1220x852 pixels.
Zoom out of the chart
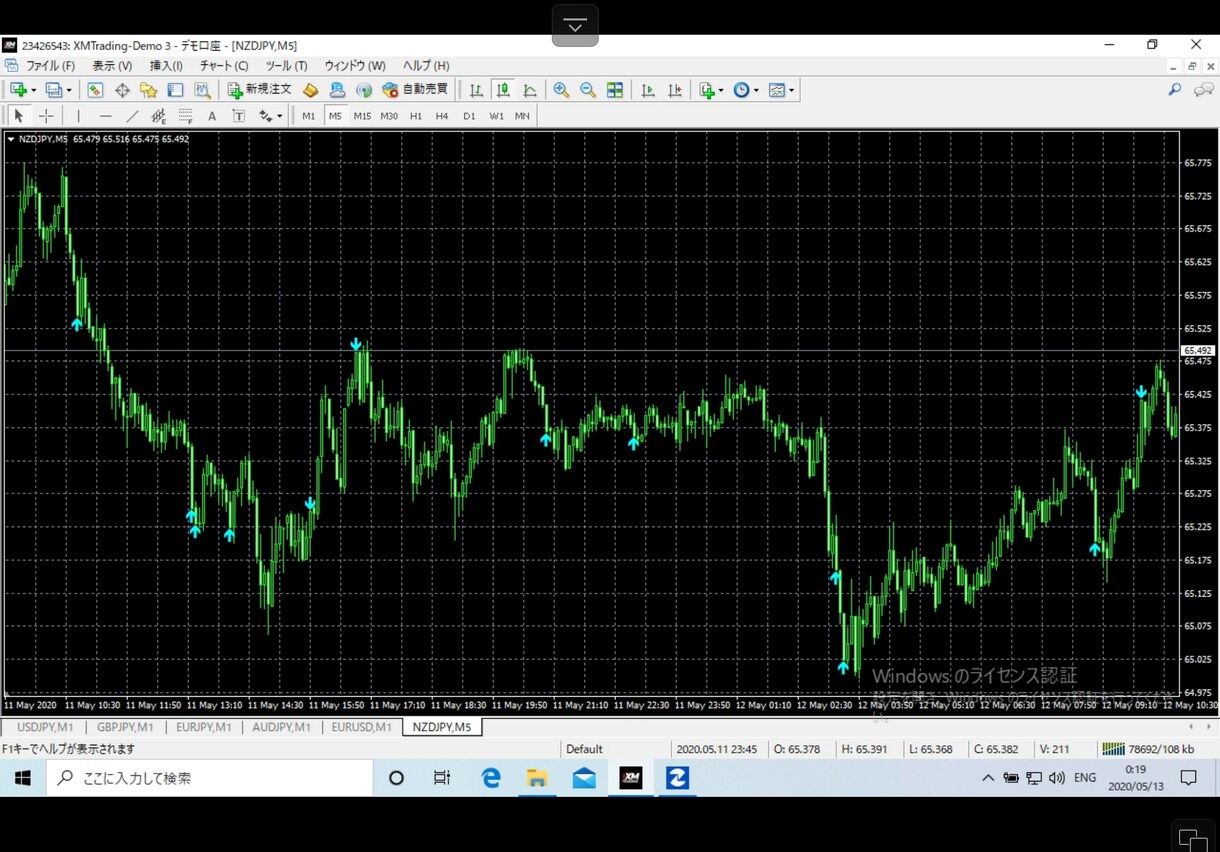tap(588, 90)
